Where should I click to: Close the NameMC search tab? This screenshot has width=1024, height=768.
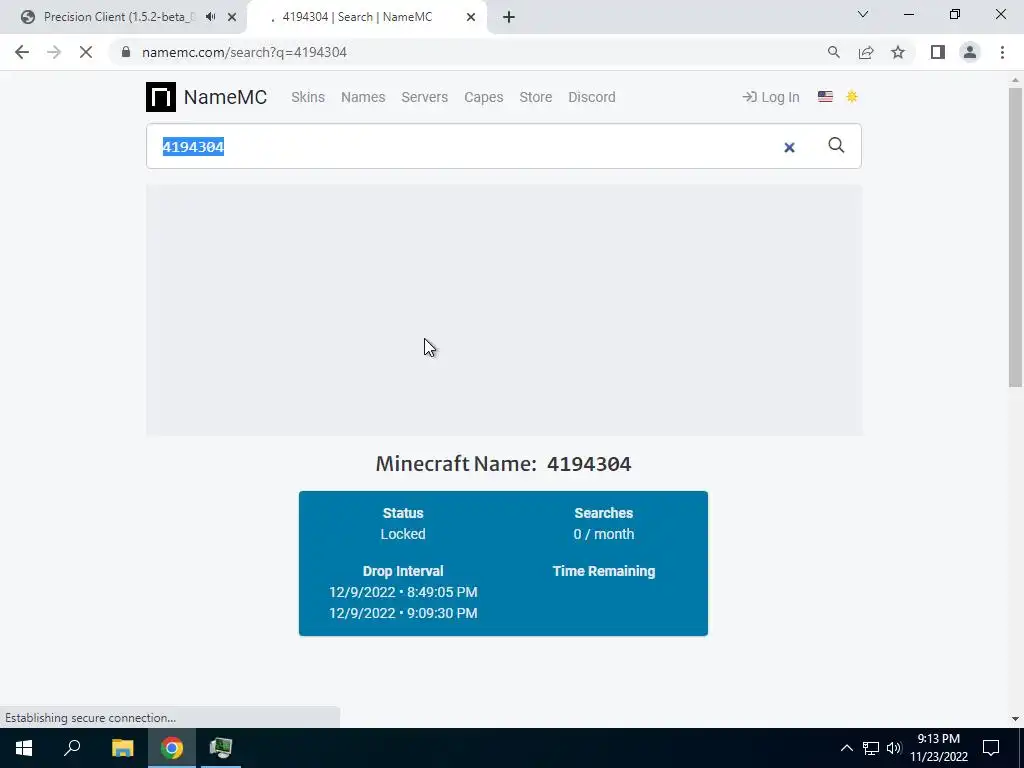click(471, 17)
